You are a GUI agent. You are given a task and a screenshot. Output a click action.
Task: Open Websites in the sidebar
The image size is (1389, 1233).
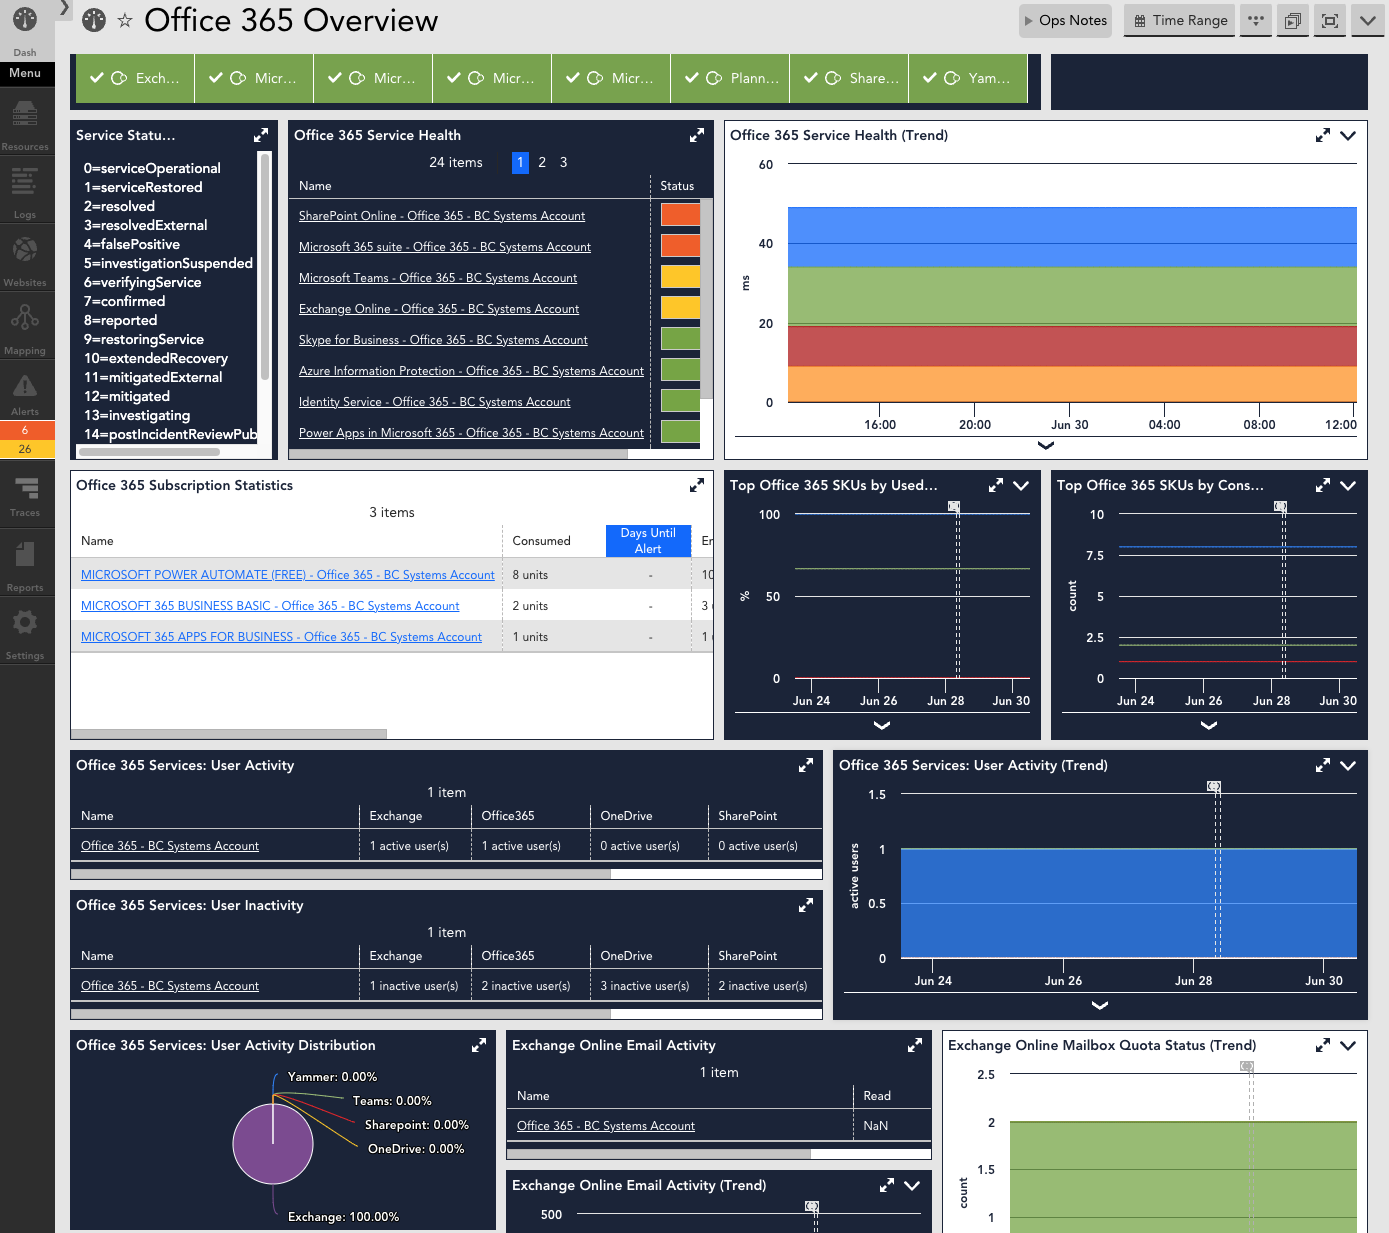click(25, 260)
